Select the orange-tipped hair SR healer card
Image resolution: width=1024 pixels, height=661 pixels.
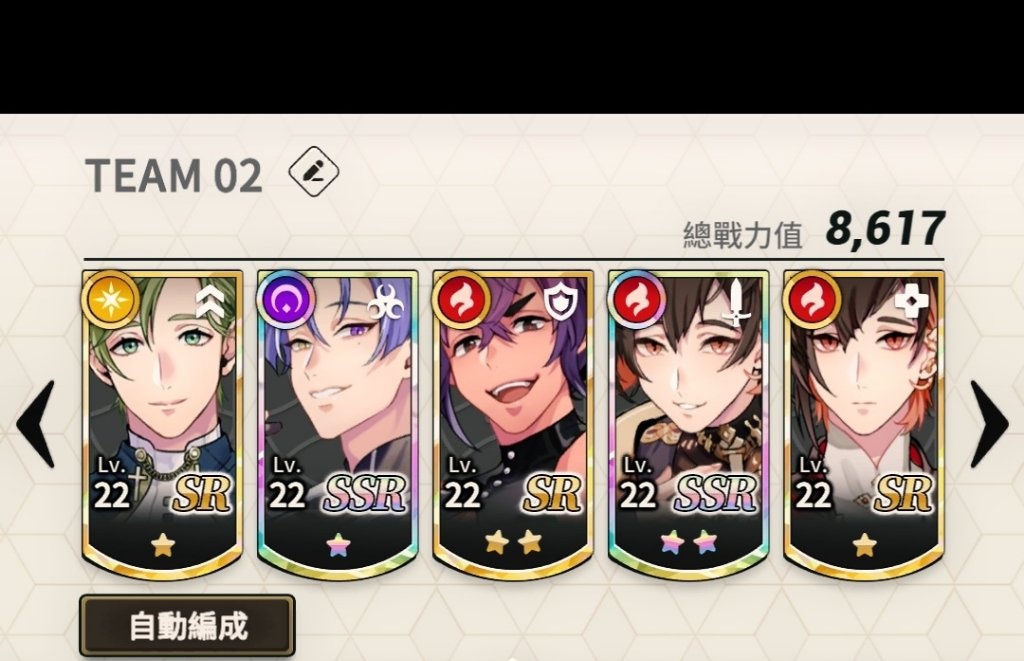[x=864, y=425]
